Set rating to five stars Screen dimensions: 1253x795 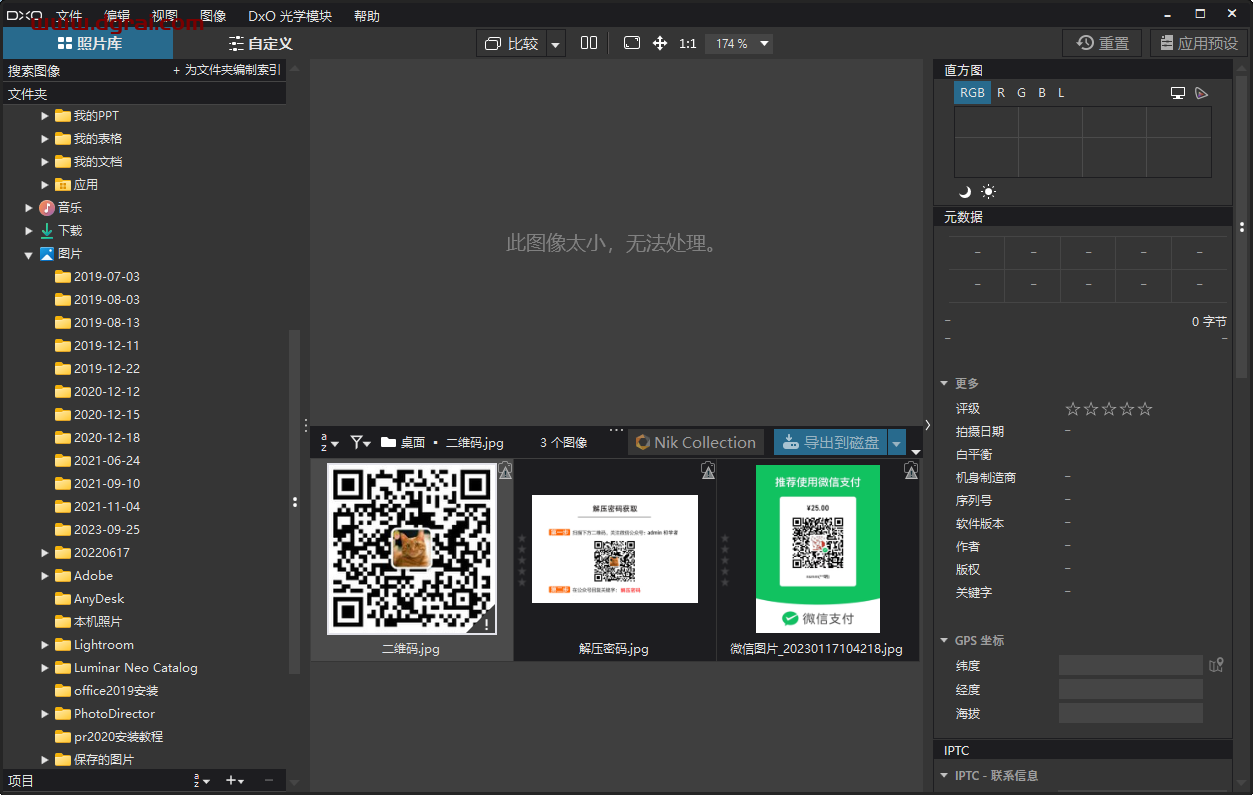click(x=1145, y=409)
